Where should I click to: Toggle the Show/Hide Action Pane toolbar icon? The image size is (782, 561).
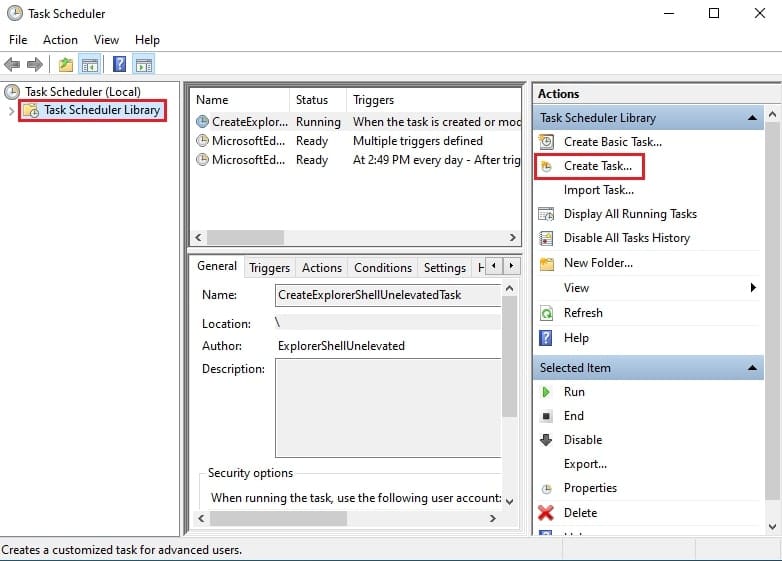pyautogui.click(x=144, y=64)
